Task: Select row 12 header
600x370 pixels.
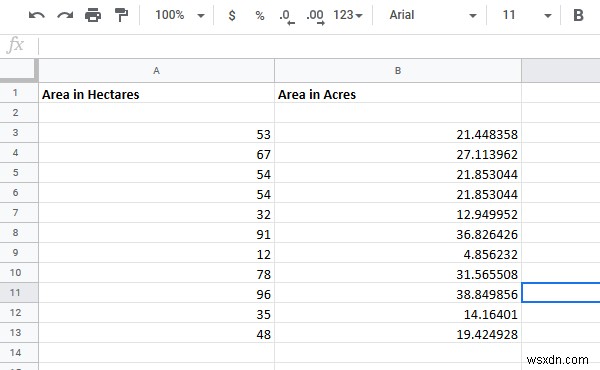Action: point(19,313)
